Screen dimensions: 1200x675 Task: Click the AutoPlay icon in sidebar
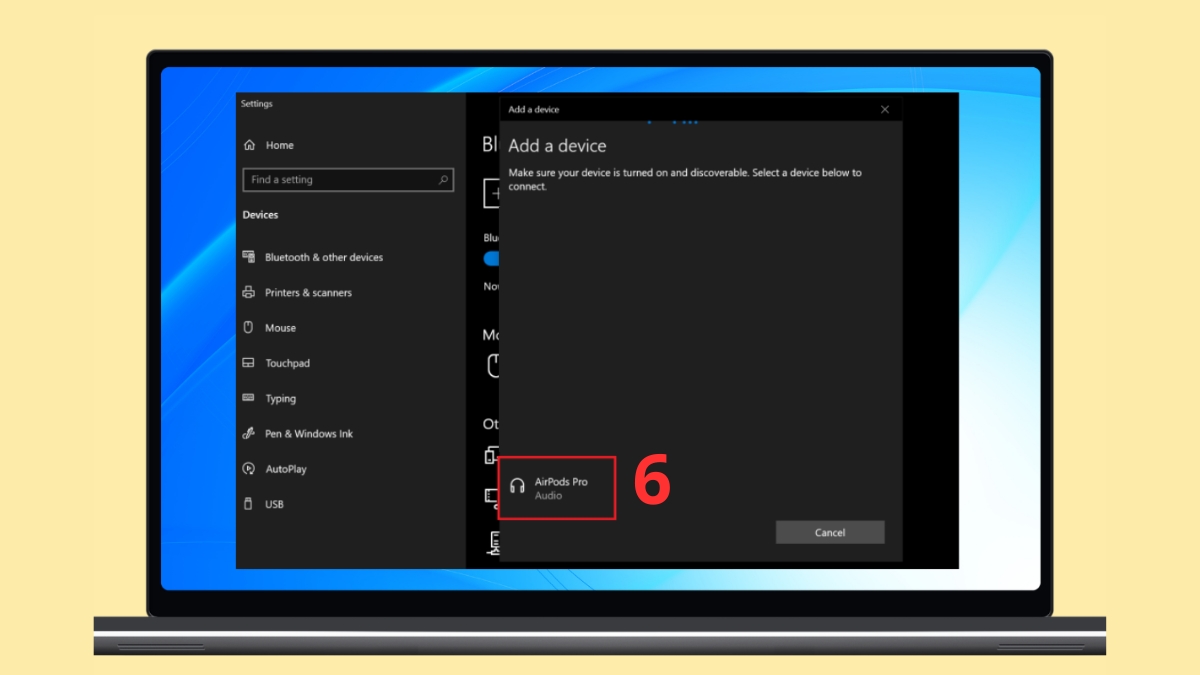click(249, 469)
